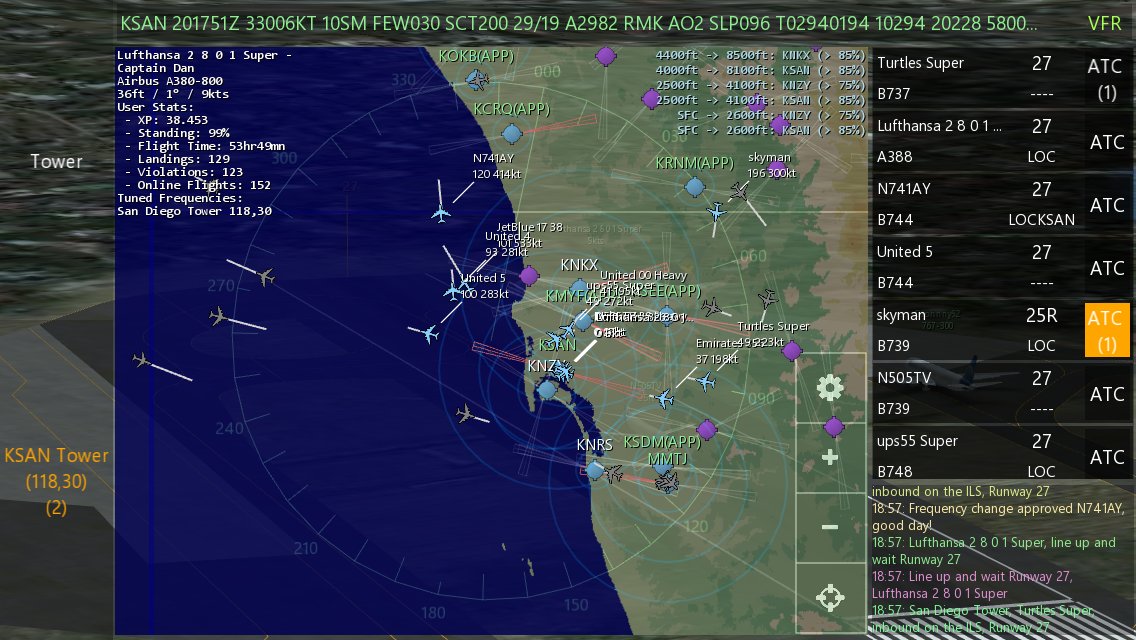Select MMTJ airport label
This screenshot has width=1136, height=640.
point(667,459)
